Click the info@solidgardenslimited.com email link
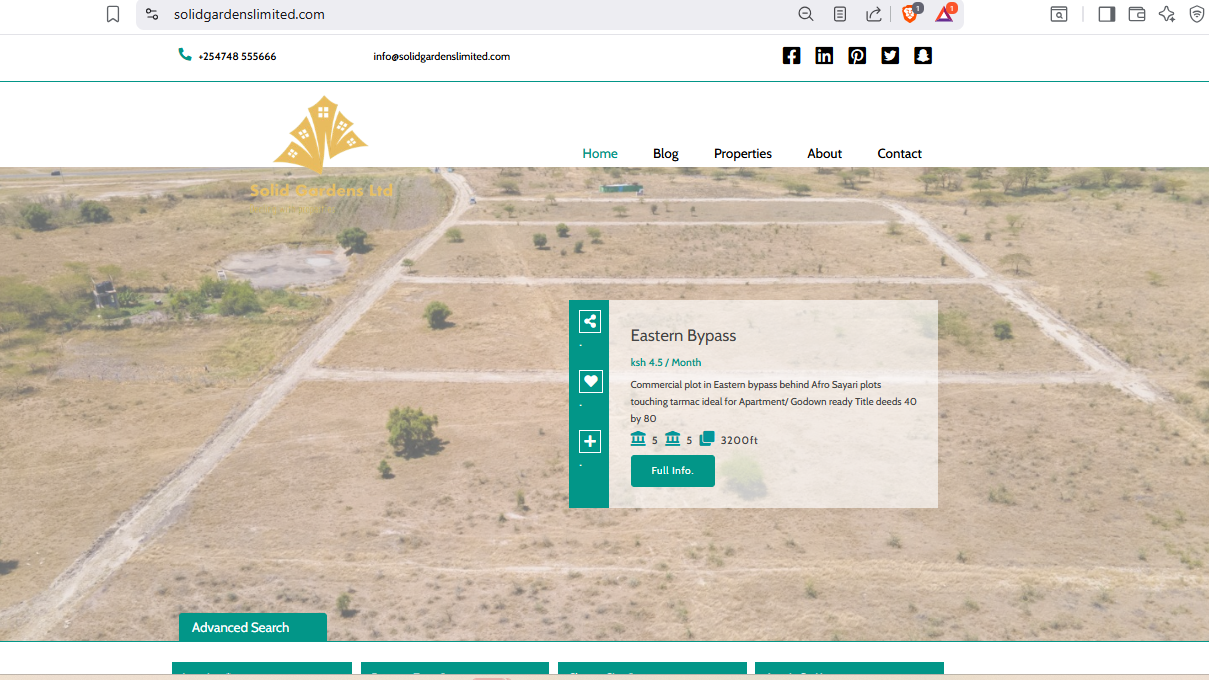Image resolution: width=1209 pixels, height=680 pixels. (441, 57)
